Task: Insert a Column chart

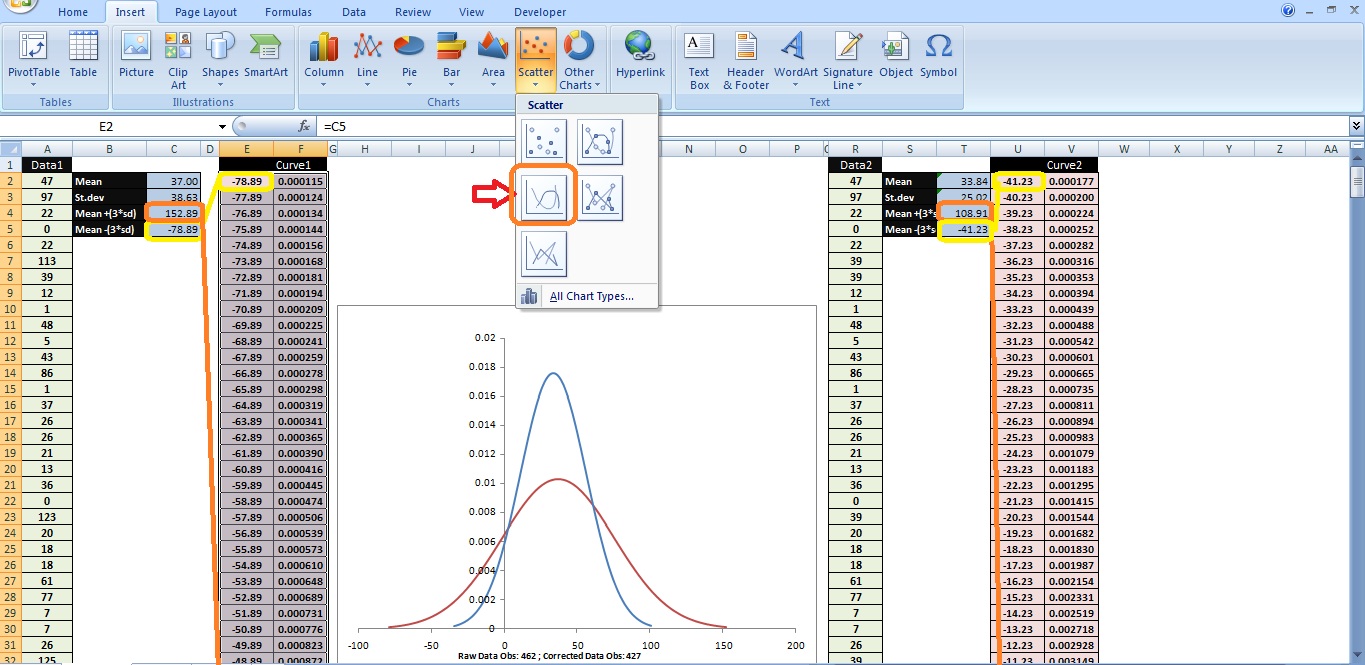Action: point(323,58)
